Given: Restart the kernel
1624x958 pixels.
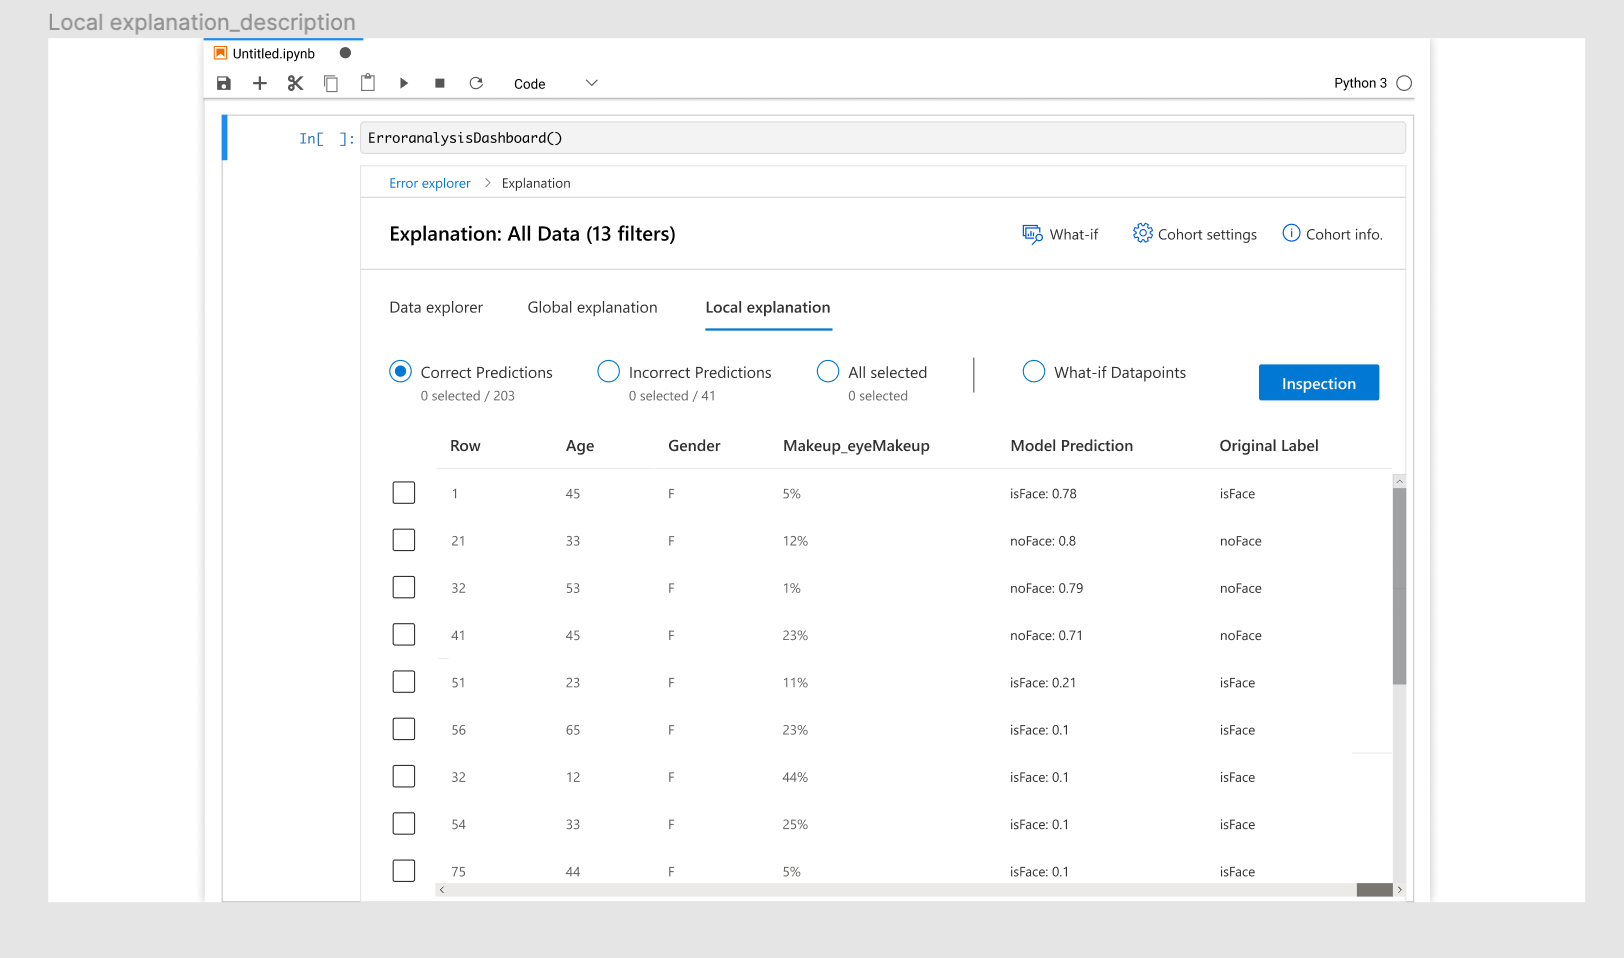Looking at the screenshot, I should pos(476,83).
